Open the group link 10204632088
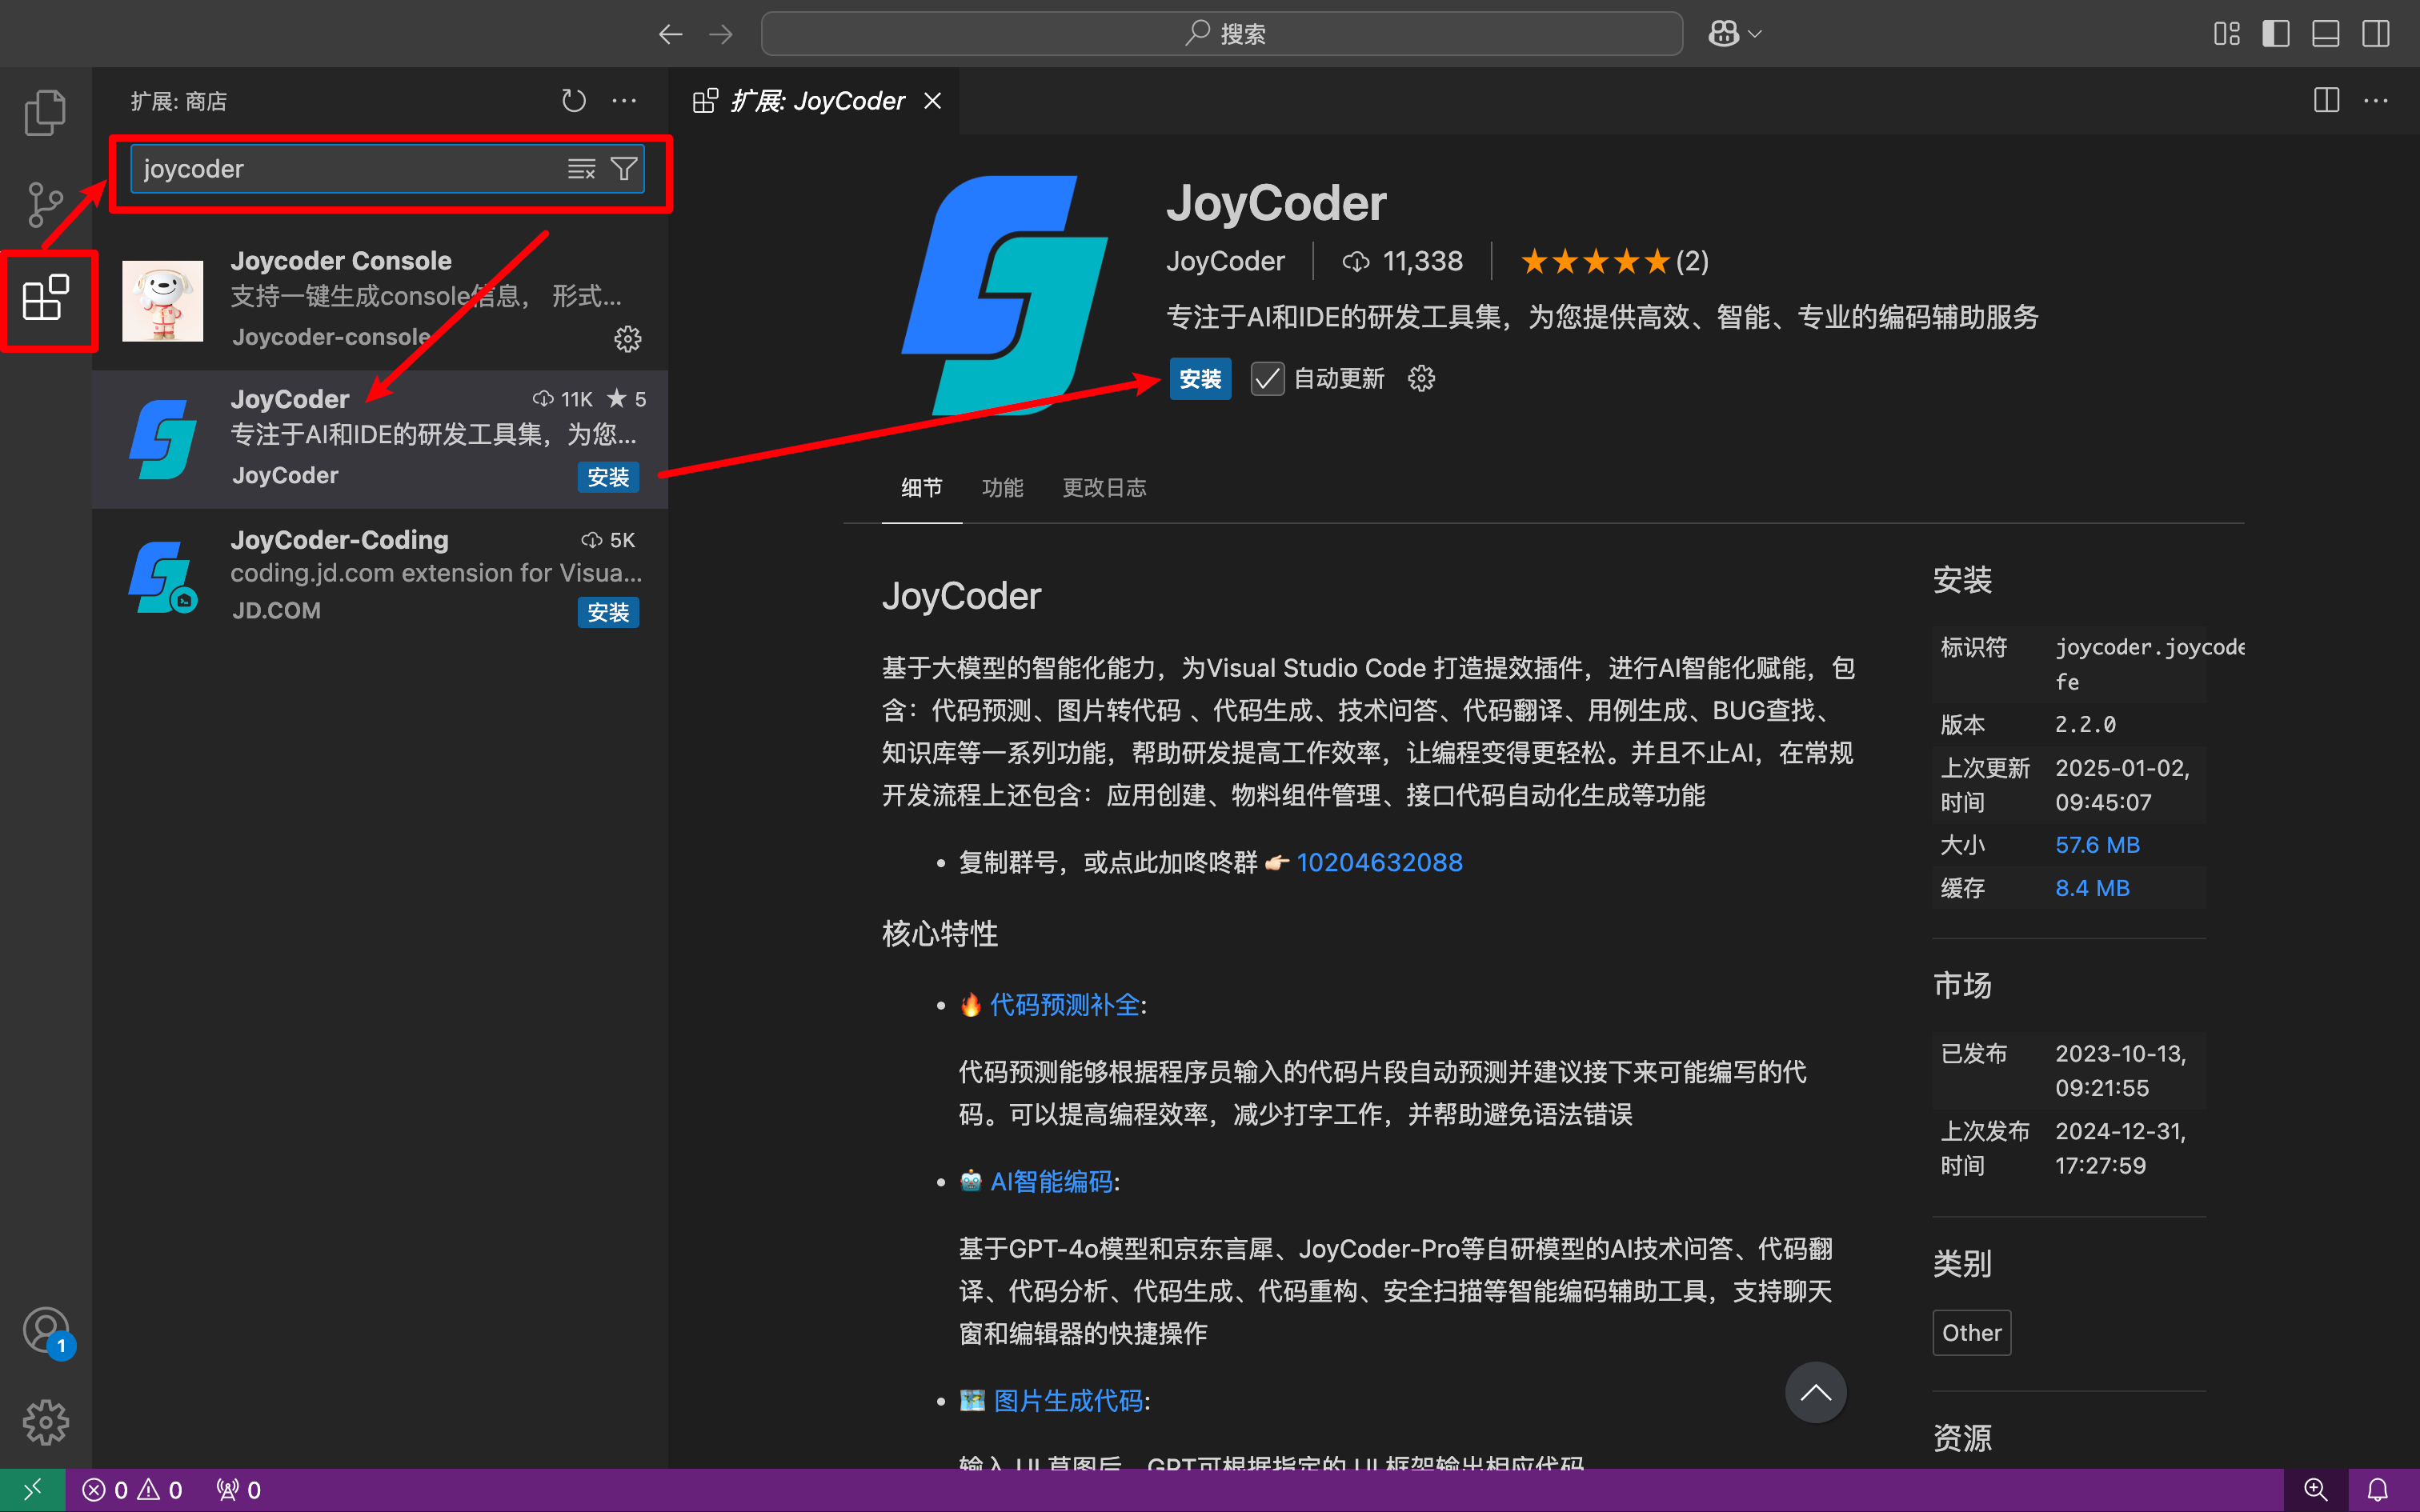Screen dimensions: 2420x1512 pos(1379,862)
